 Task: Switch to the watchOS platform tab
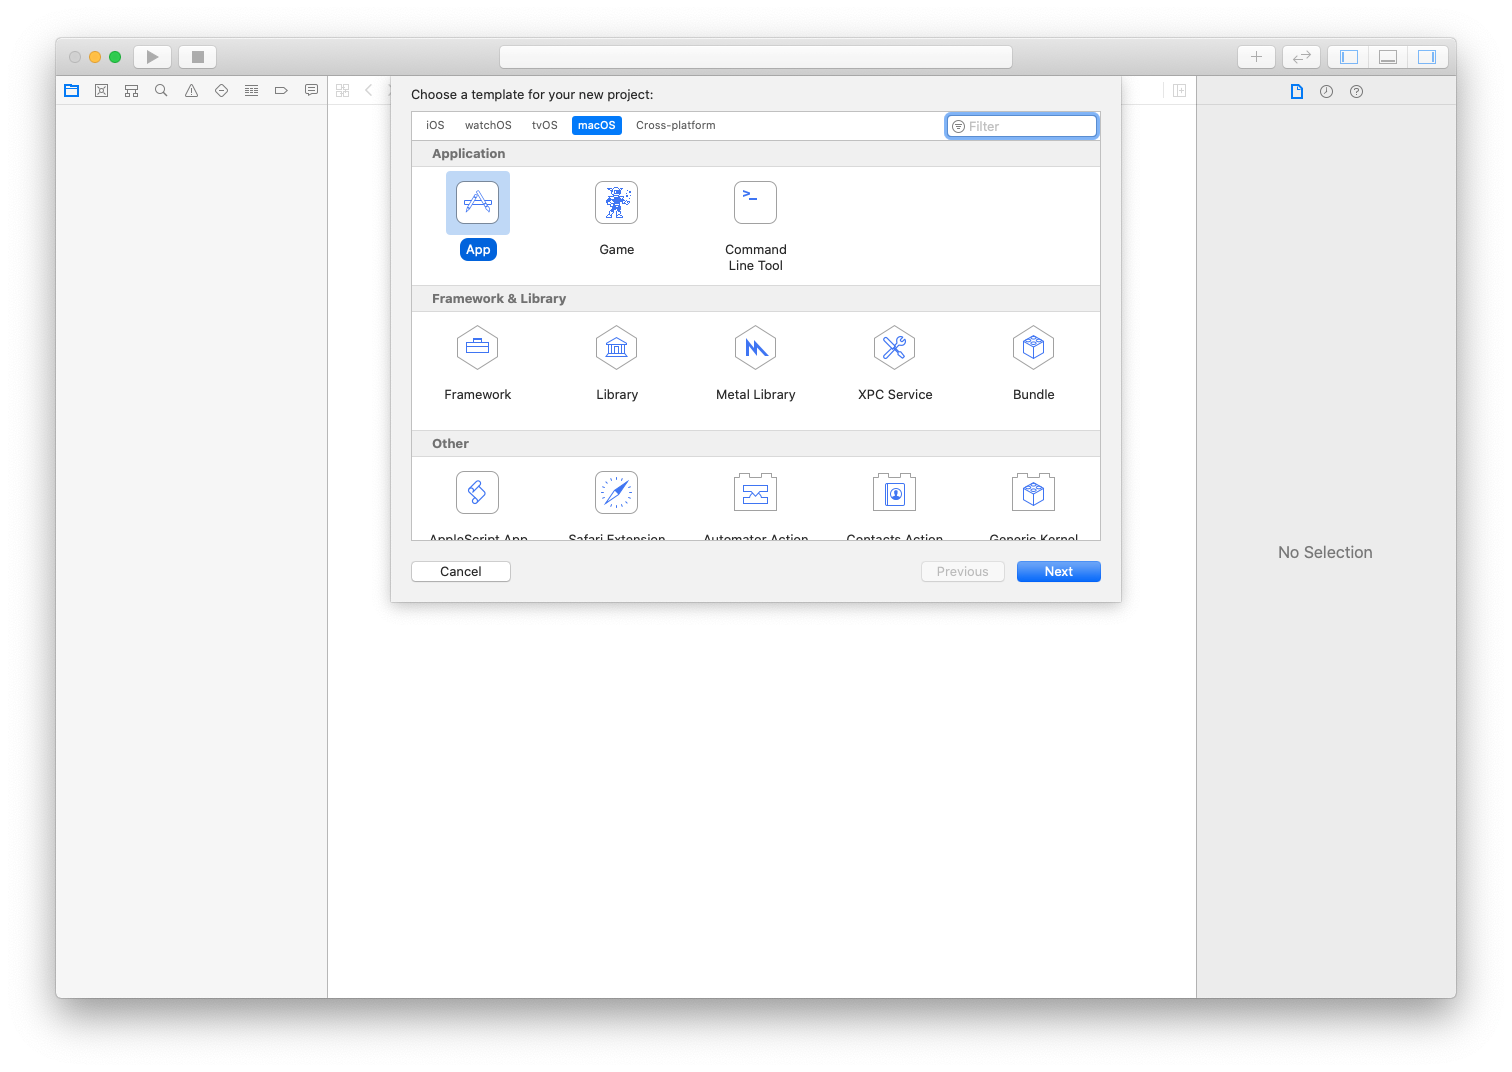pos(488,126)
